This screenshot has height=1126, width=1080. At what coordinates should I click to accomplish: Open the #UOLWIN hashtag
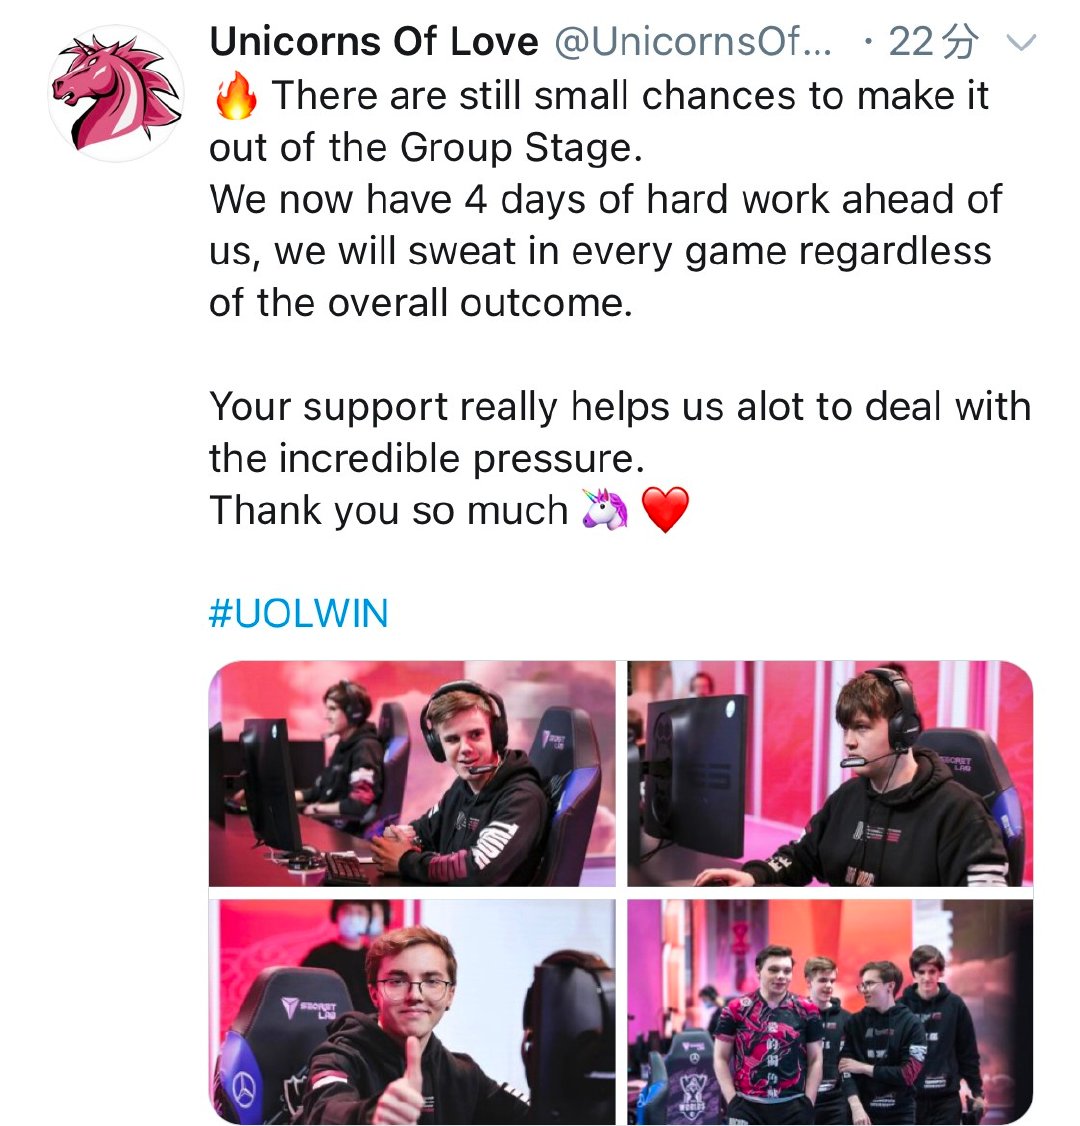(298, 613)
